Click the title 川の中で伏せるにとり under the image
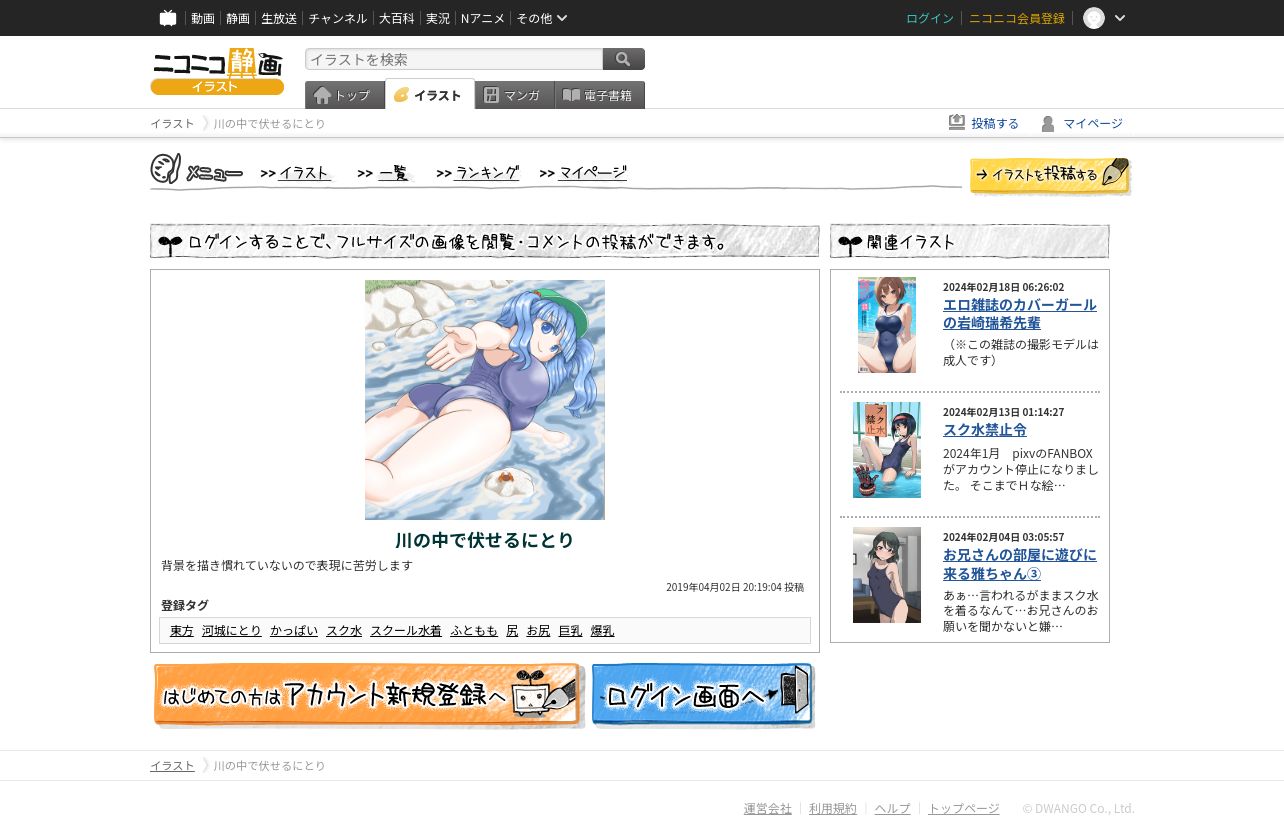Screen dimensions: 1284x835 click(485, 540)
